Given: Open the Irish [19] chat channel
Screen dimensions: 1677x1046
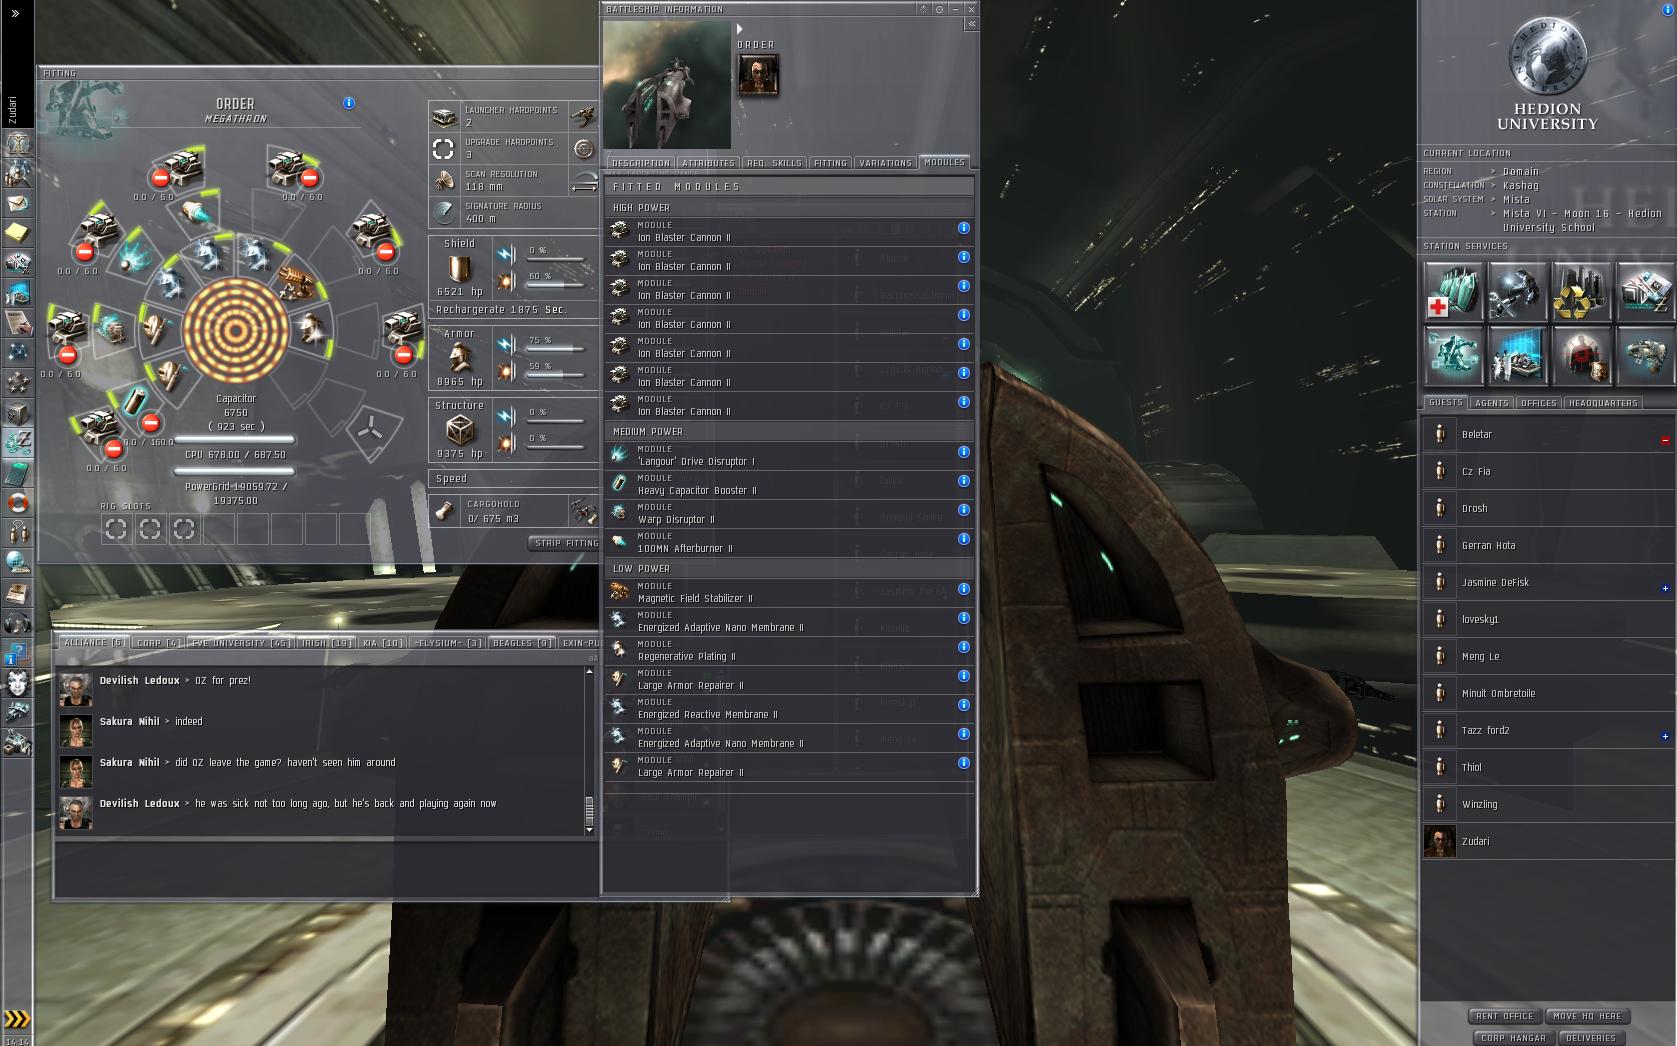Looking at the screenshot, I should (326, 643).
